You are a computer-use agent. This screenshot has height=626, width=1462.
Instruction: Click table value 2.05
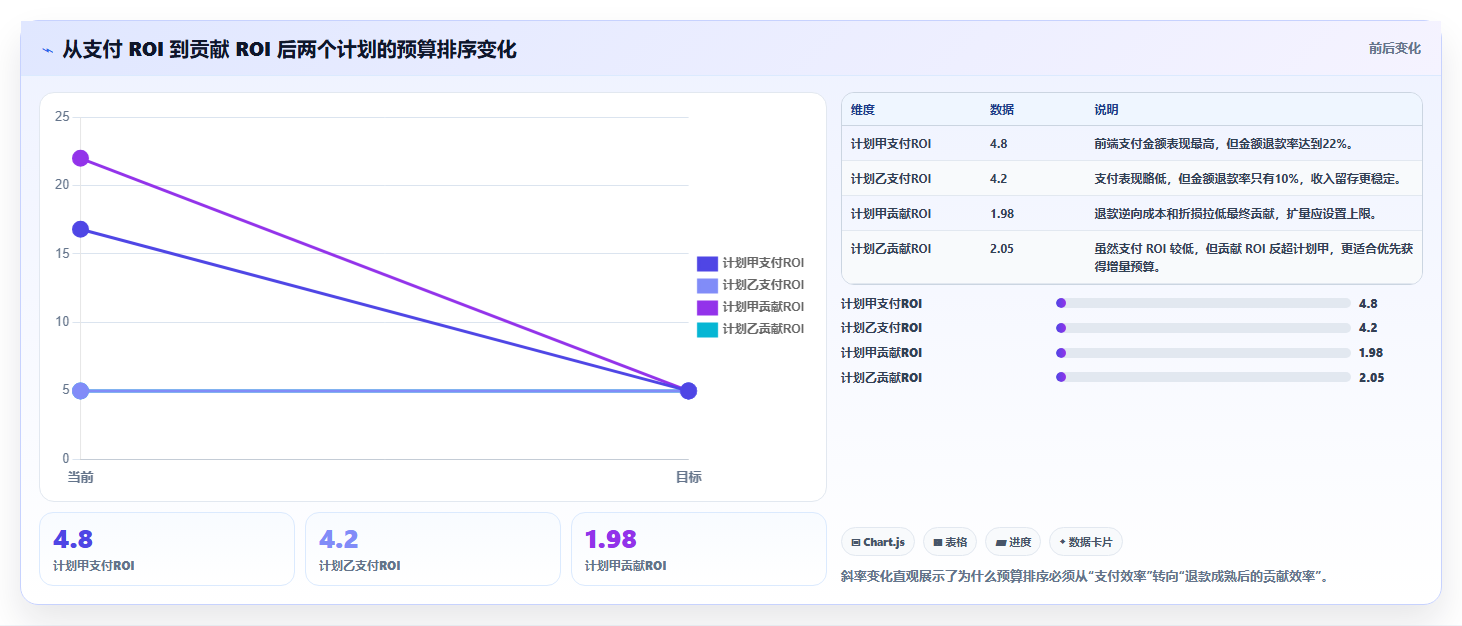click(x=1002, y=249)
